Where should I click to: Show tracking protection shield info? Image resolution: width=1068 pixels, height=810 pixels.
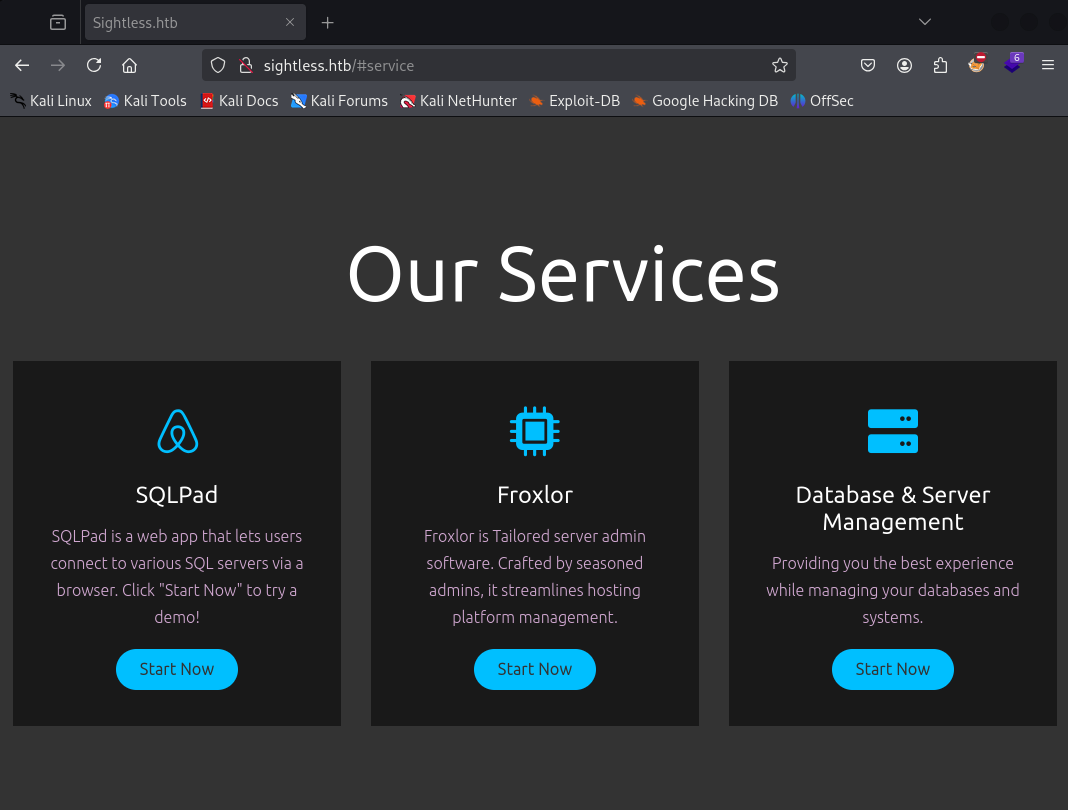218,65
